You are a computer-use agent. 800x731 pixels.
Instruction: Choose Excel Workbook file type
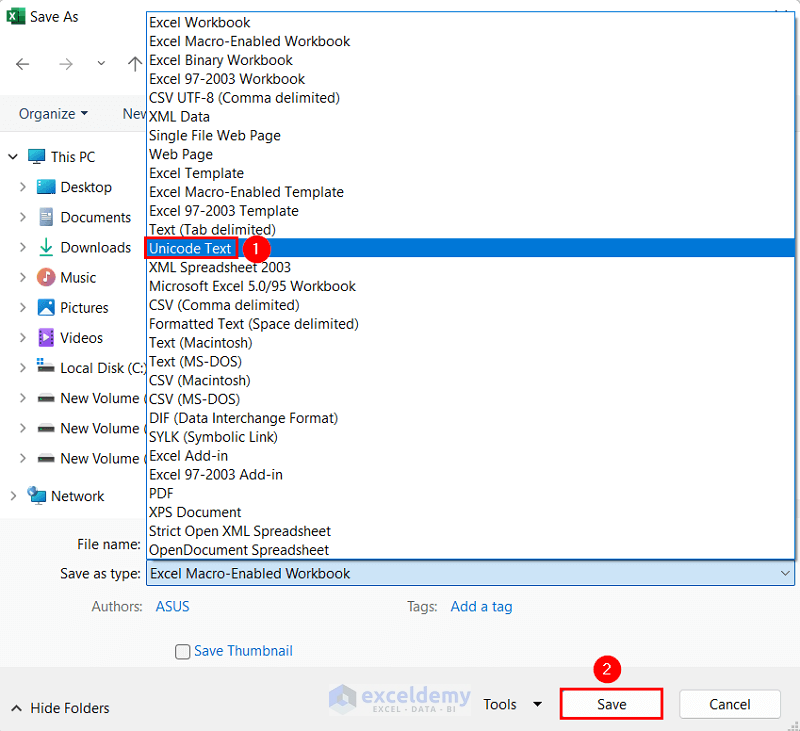click(470, 22)
